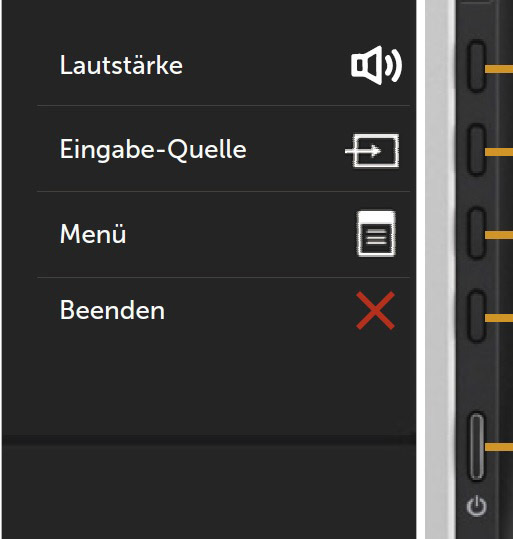Push the monitor button beside Menü
The height and width of the screenshot is (539, 513).
coord(477,233)
